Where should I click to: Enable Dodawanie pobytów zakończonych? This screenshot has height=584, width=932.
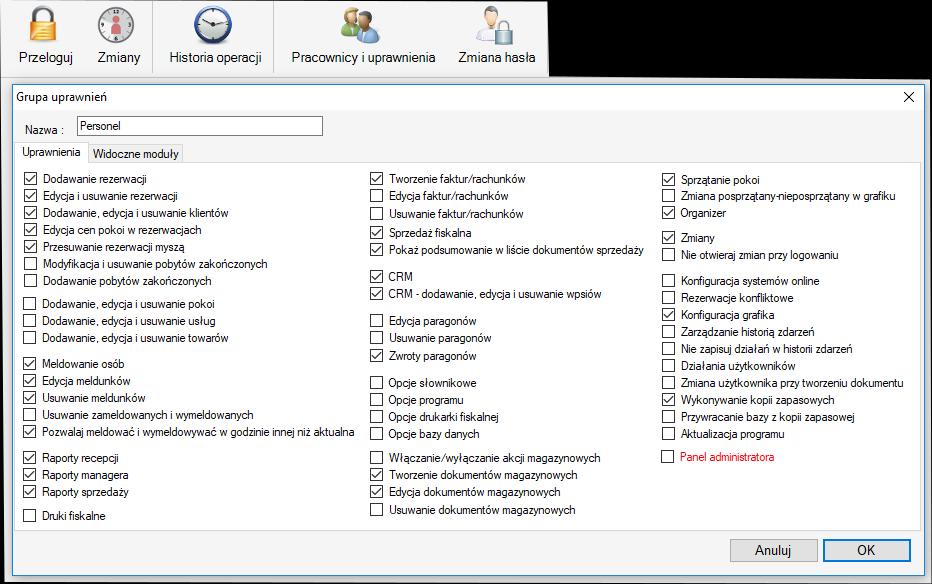[x=30, y=280]
